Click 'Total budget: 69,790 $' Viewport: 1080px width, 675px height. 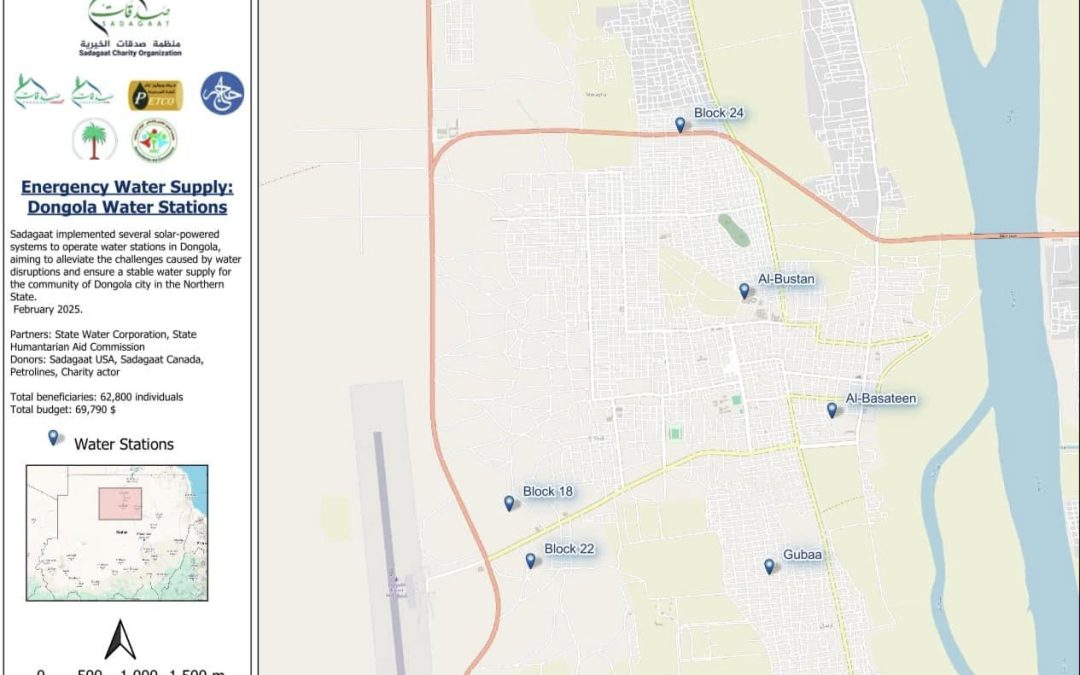click(63, 409)
